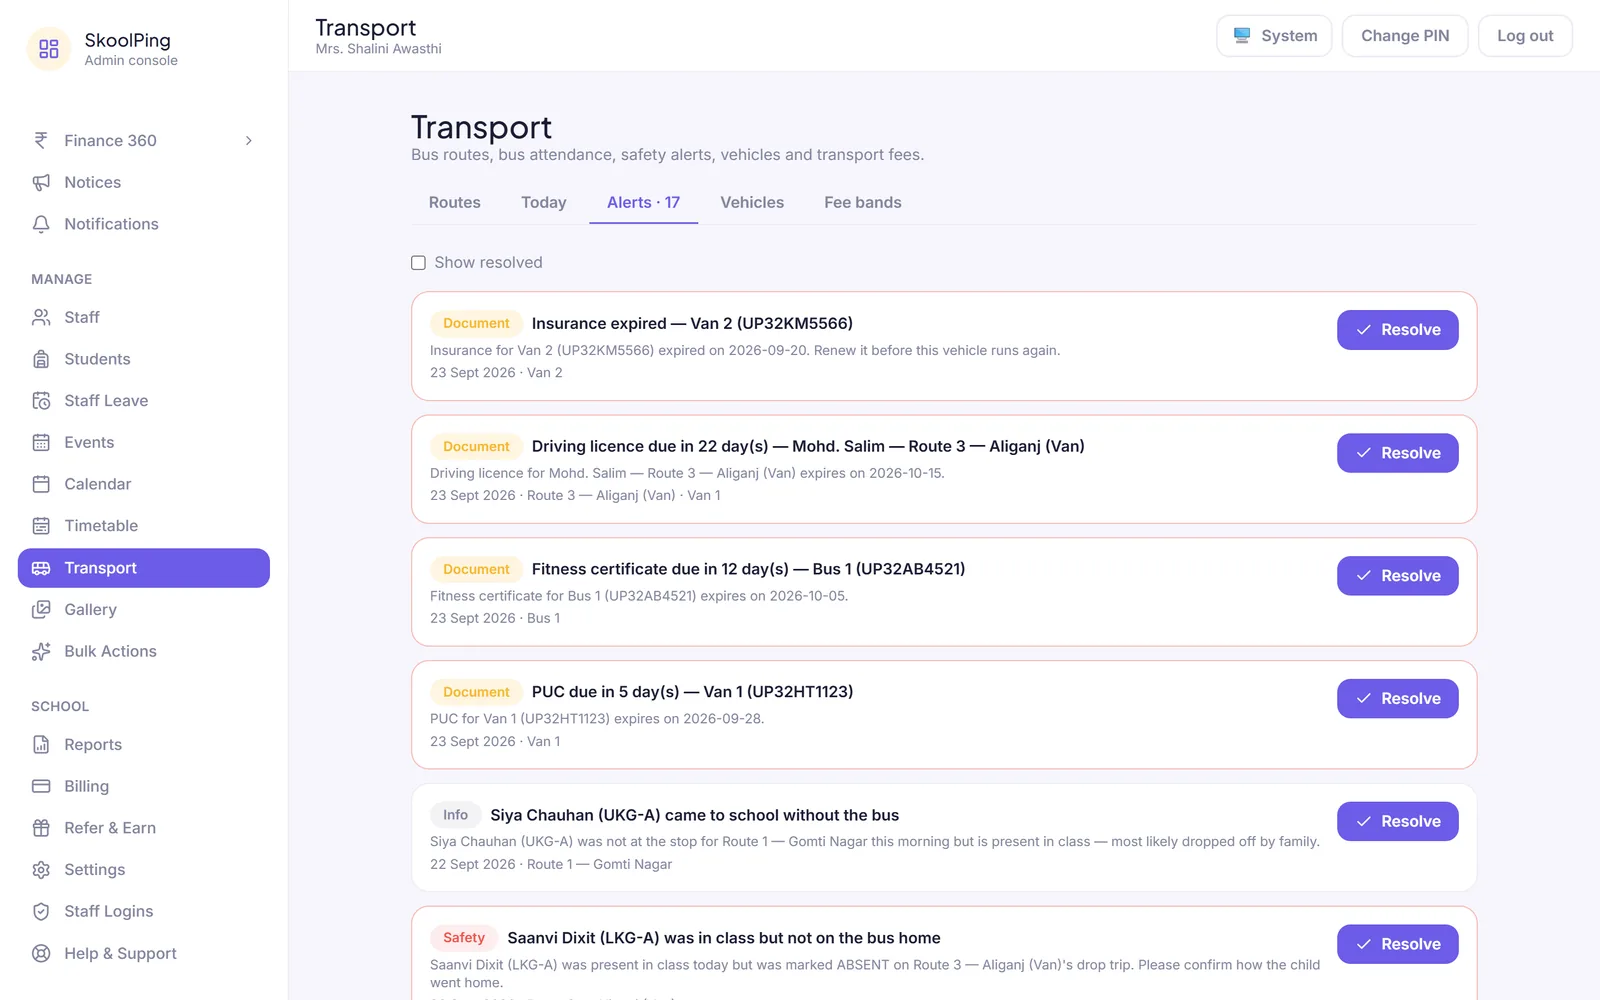Open the Vehicles tab
The height and width of the screenshot is (1000, 1600).
click(752, 202)
